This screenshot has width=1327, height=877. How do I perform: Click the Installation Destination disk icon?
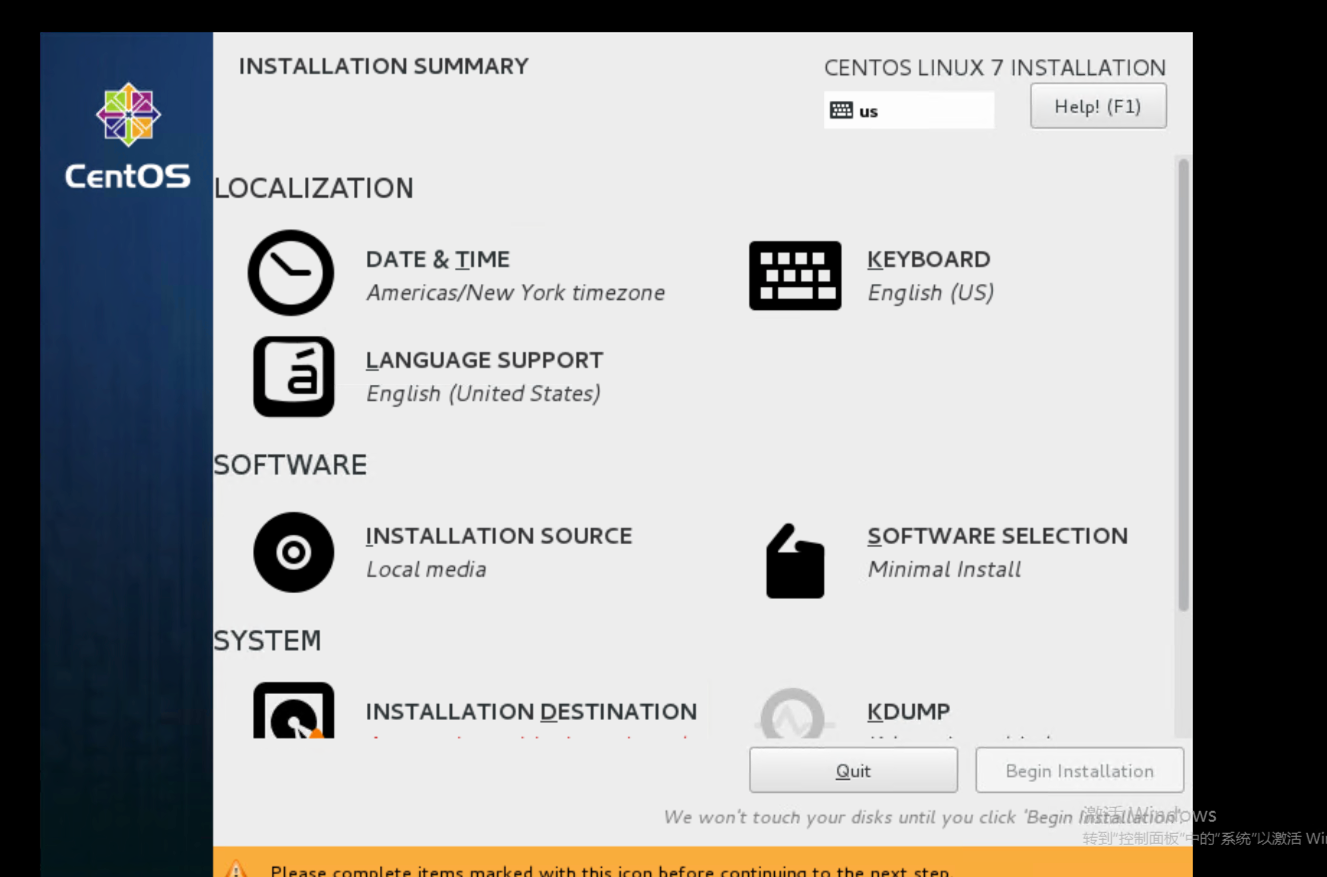(x=293, y=711)
